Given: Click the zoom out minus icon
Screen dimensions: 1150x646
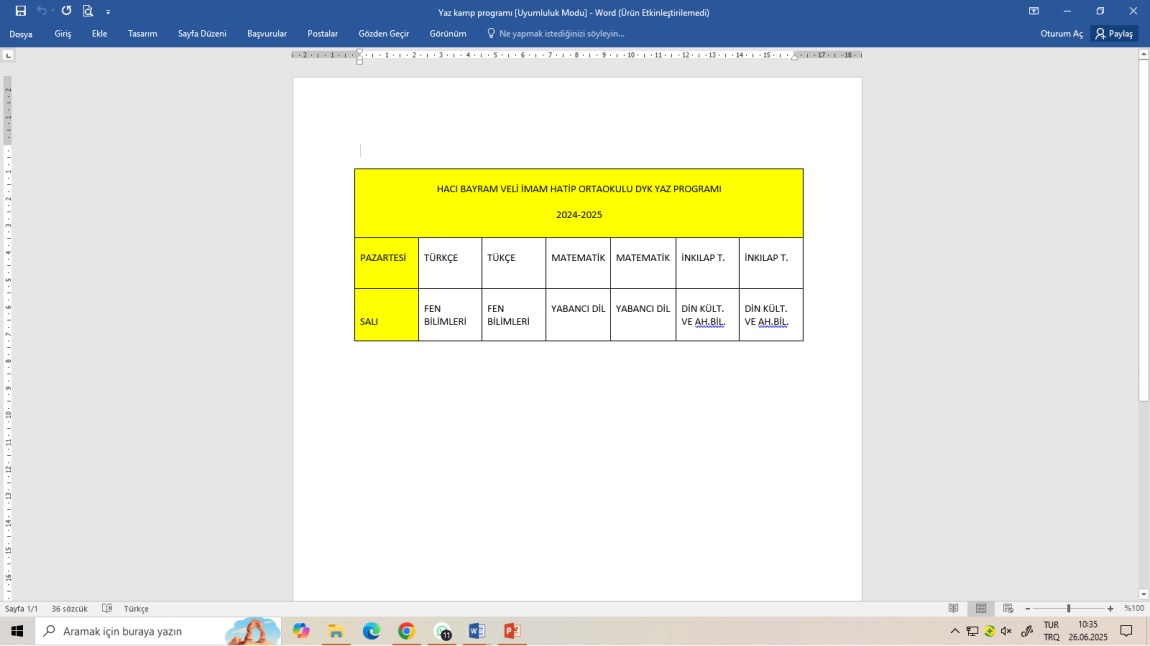Looking at the screenshot, I should point(1027,608).
